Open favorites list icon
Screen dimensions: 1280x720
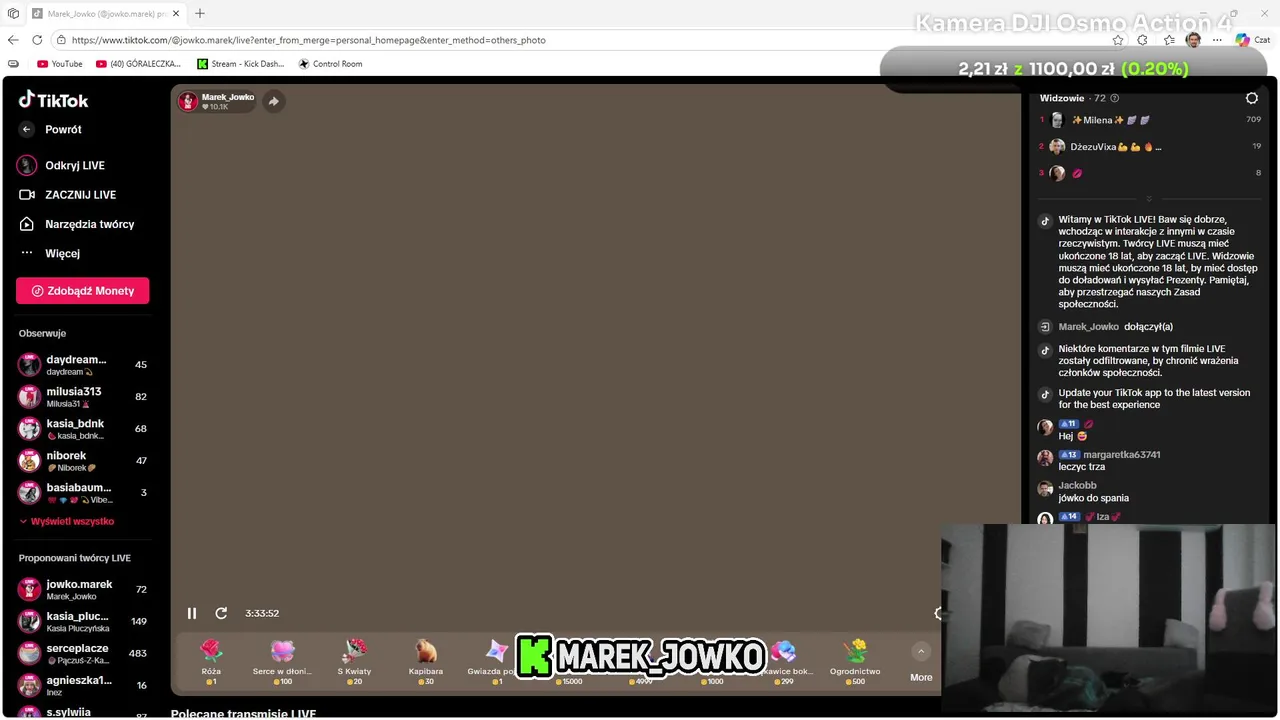(1169, 40)
